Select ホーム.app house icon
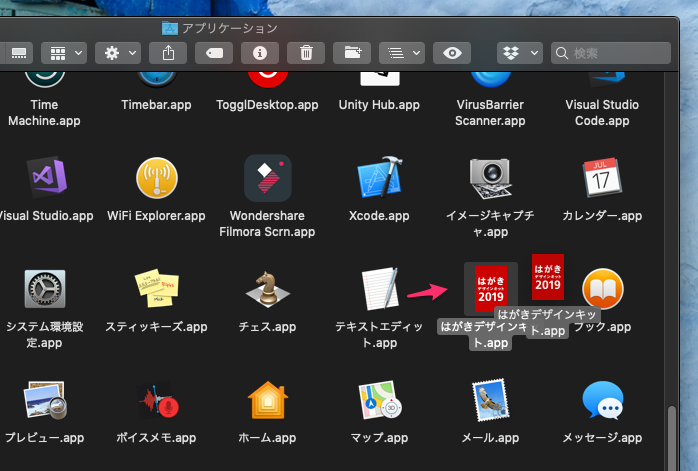The height and width of the screenshot is (471, 698). [268, 400]
